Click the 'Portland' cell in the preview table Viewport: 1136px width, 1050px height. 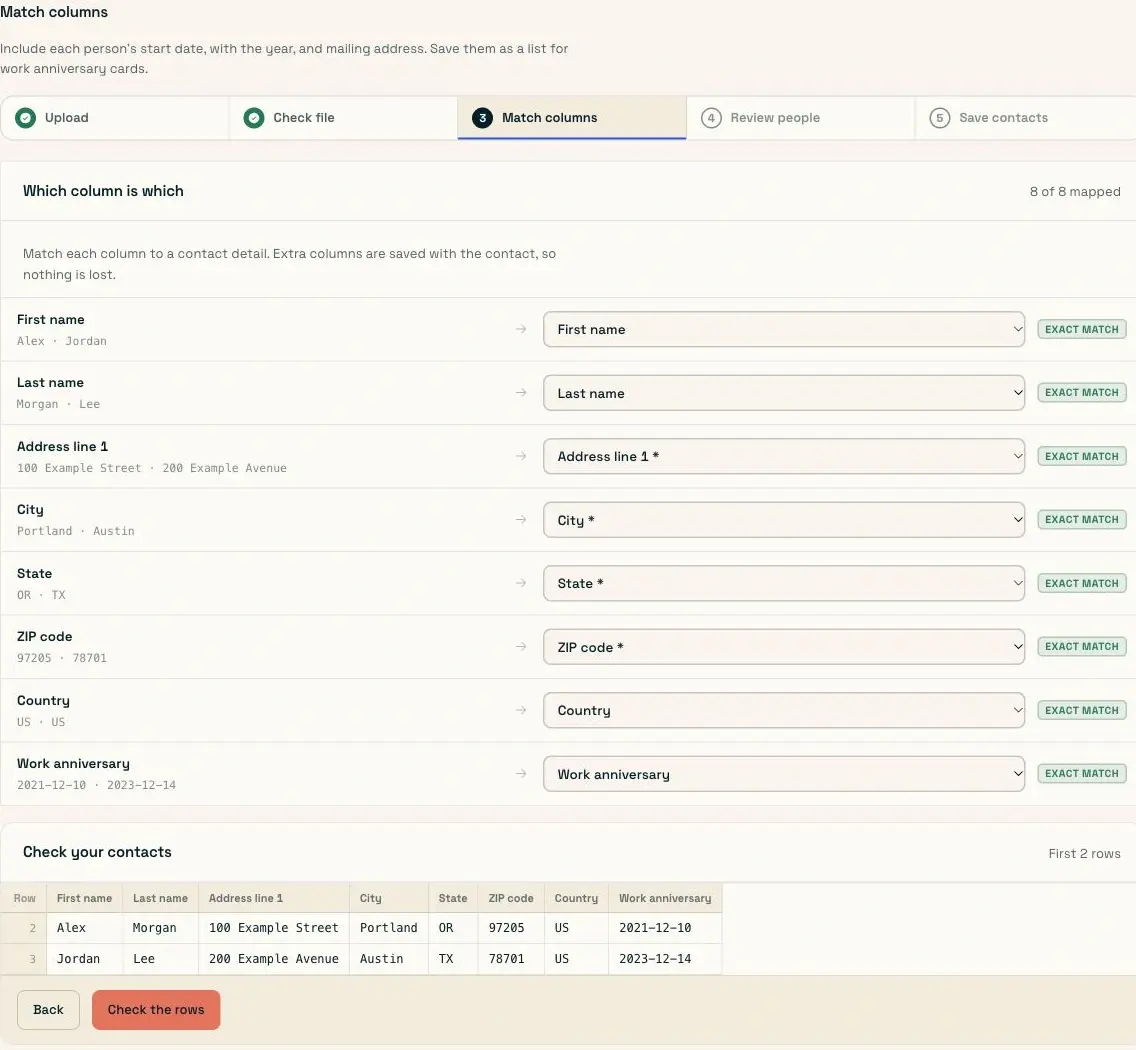pos(389,928)
